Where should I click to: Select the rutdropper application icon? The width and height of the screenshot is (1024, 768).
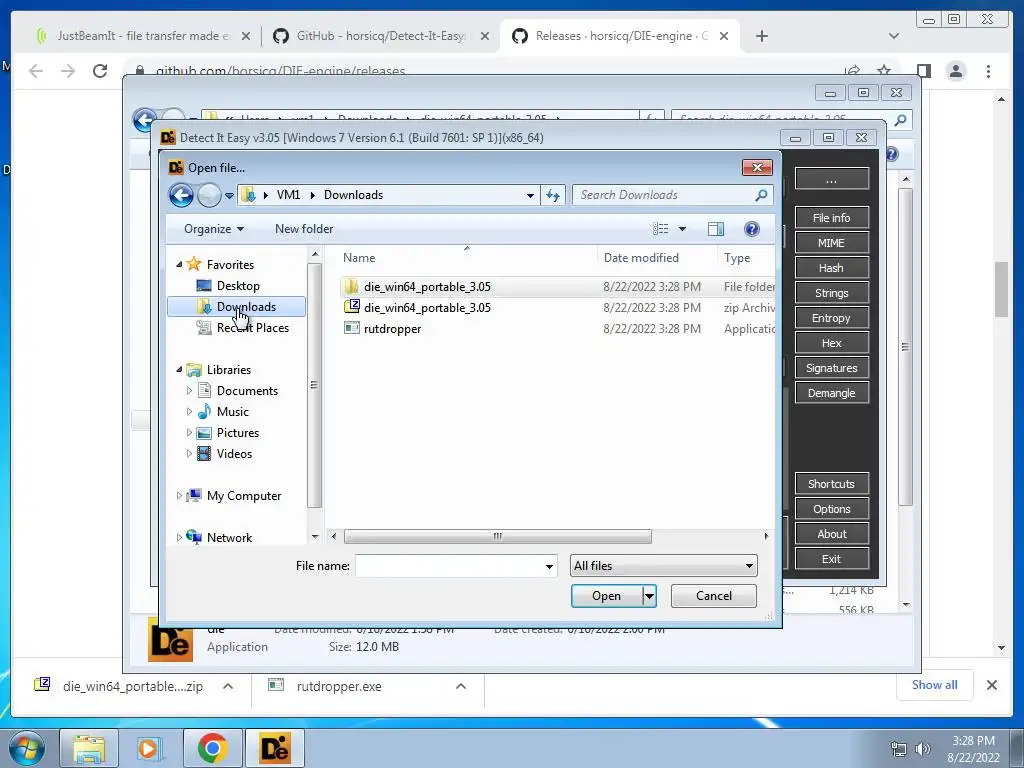click(x=352, y=328)
